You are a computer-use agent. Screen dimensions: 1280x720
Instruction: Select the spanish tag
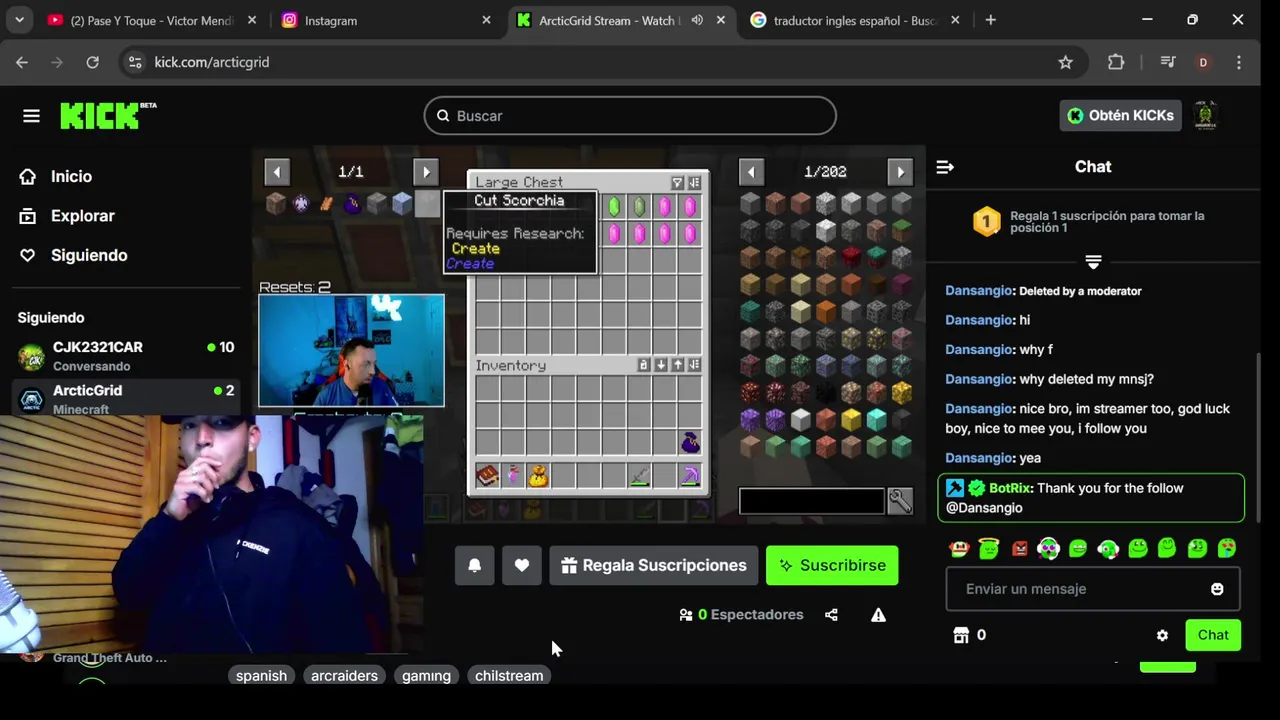pos(261,676)
